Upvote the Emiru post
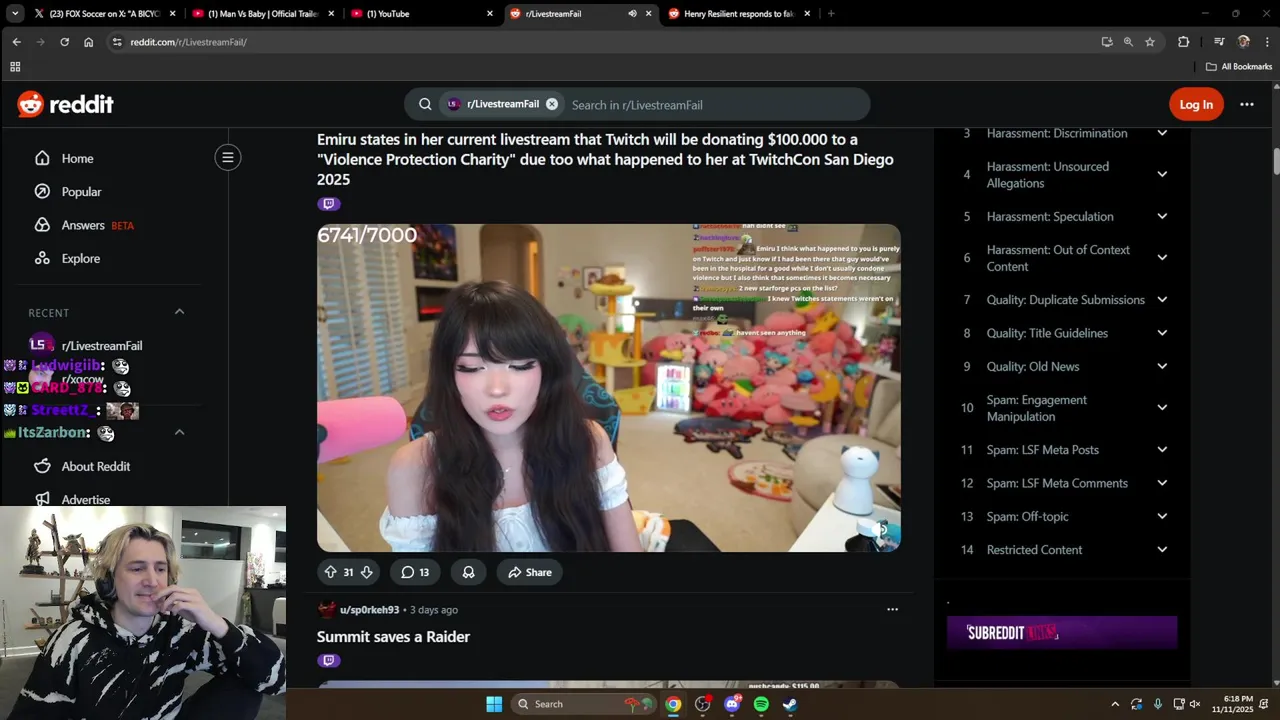Image resolution: width=1280 pixels, height=720 pixels. [330, 572]
